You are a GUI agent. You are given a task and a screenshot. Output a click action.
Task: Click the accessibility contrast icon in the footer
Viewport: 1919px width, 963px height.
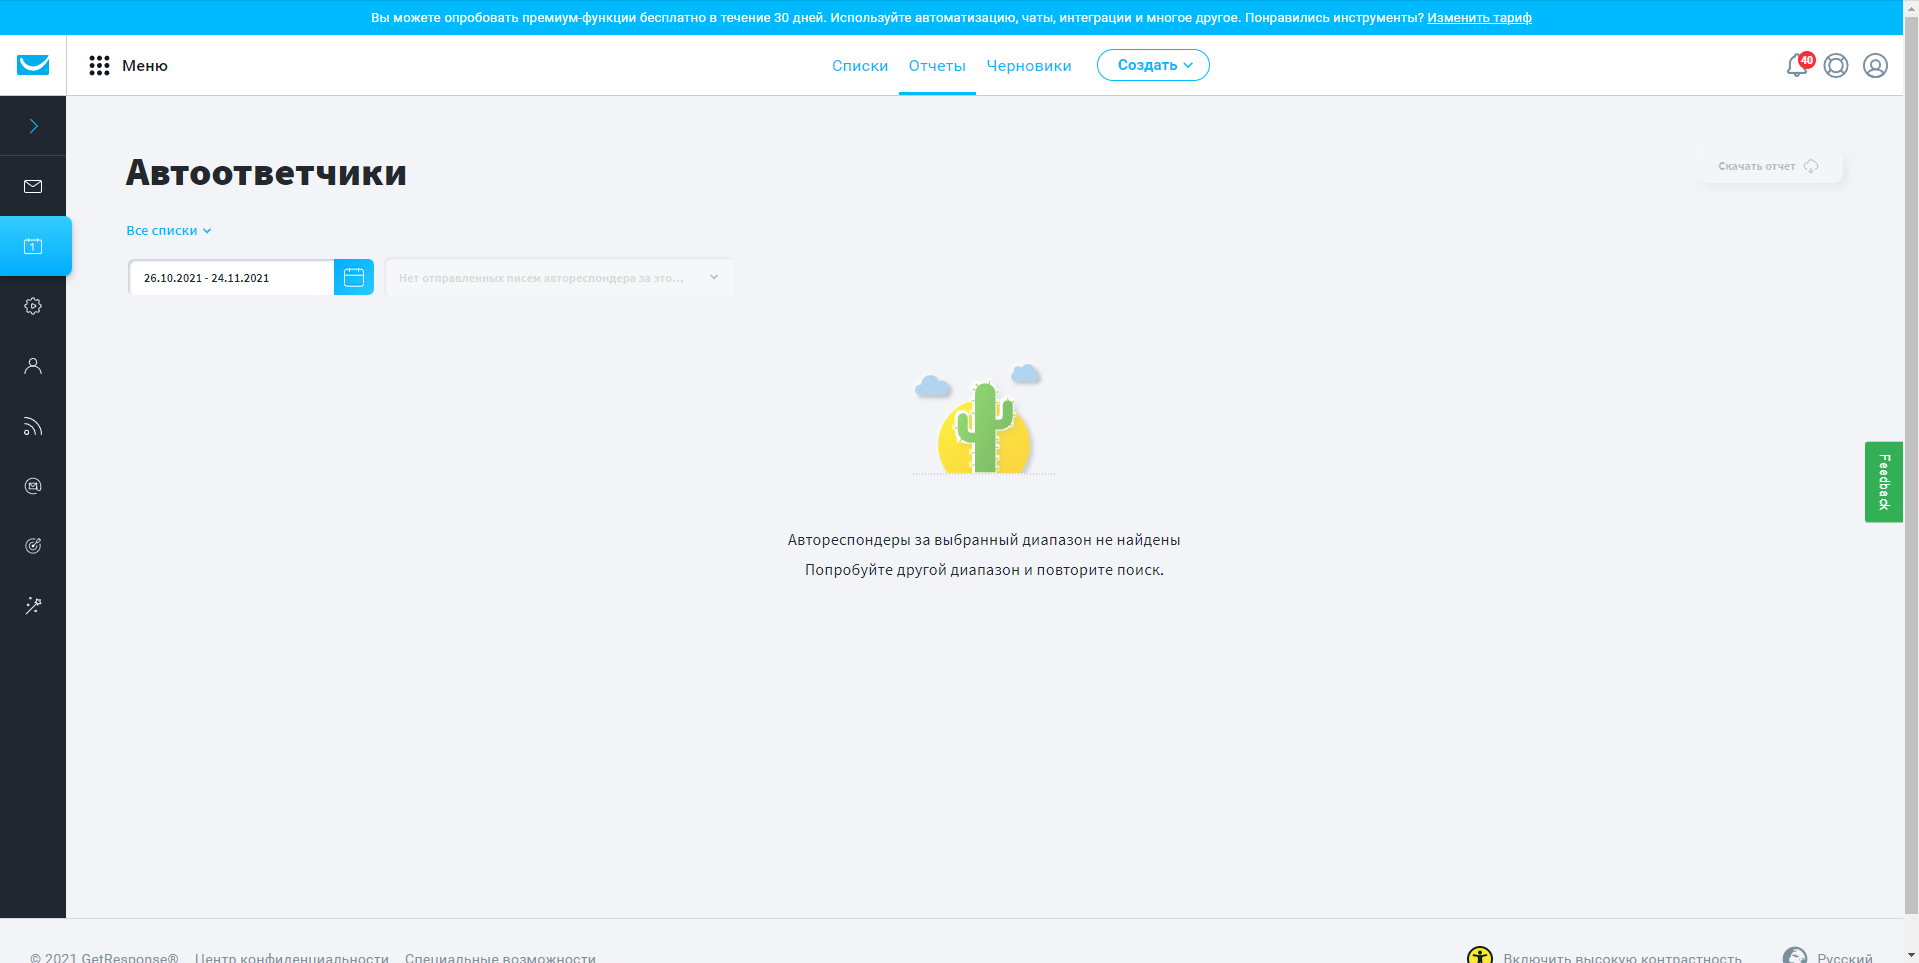coord(1480,957)
